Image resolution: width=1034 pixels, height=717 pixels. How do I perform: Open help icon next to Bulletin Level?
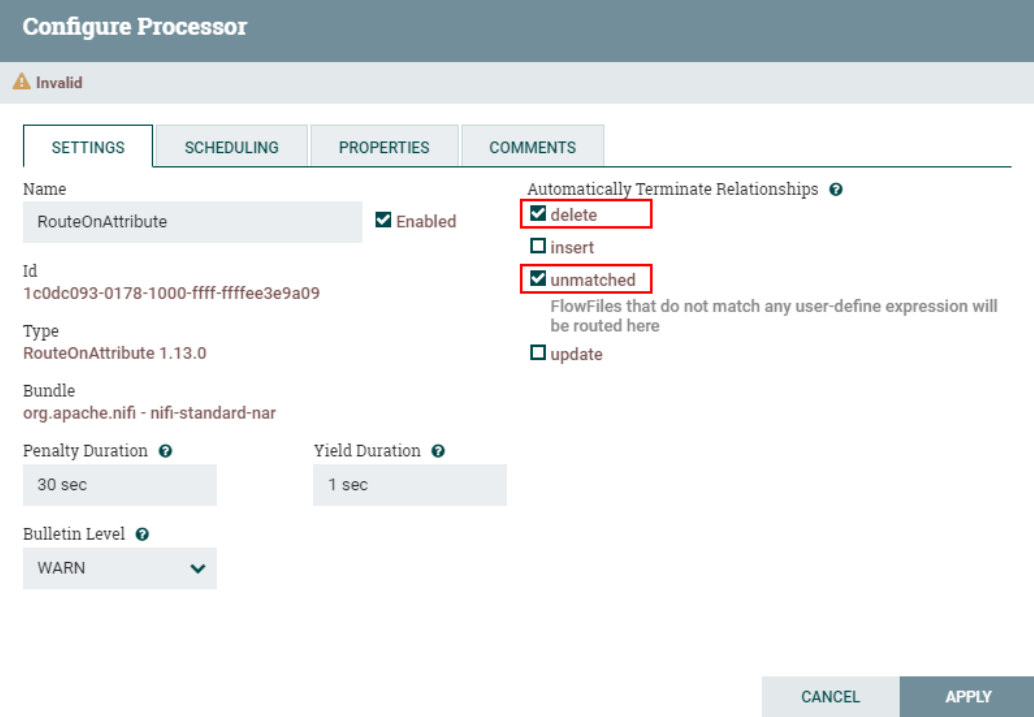142,534
